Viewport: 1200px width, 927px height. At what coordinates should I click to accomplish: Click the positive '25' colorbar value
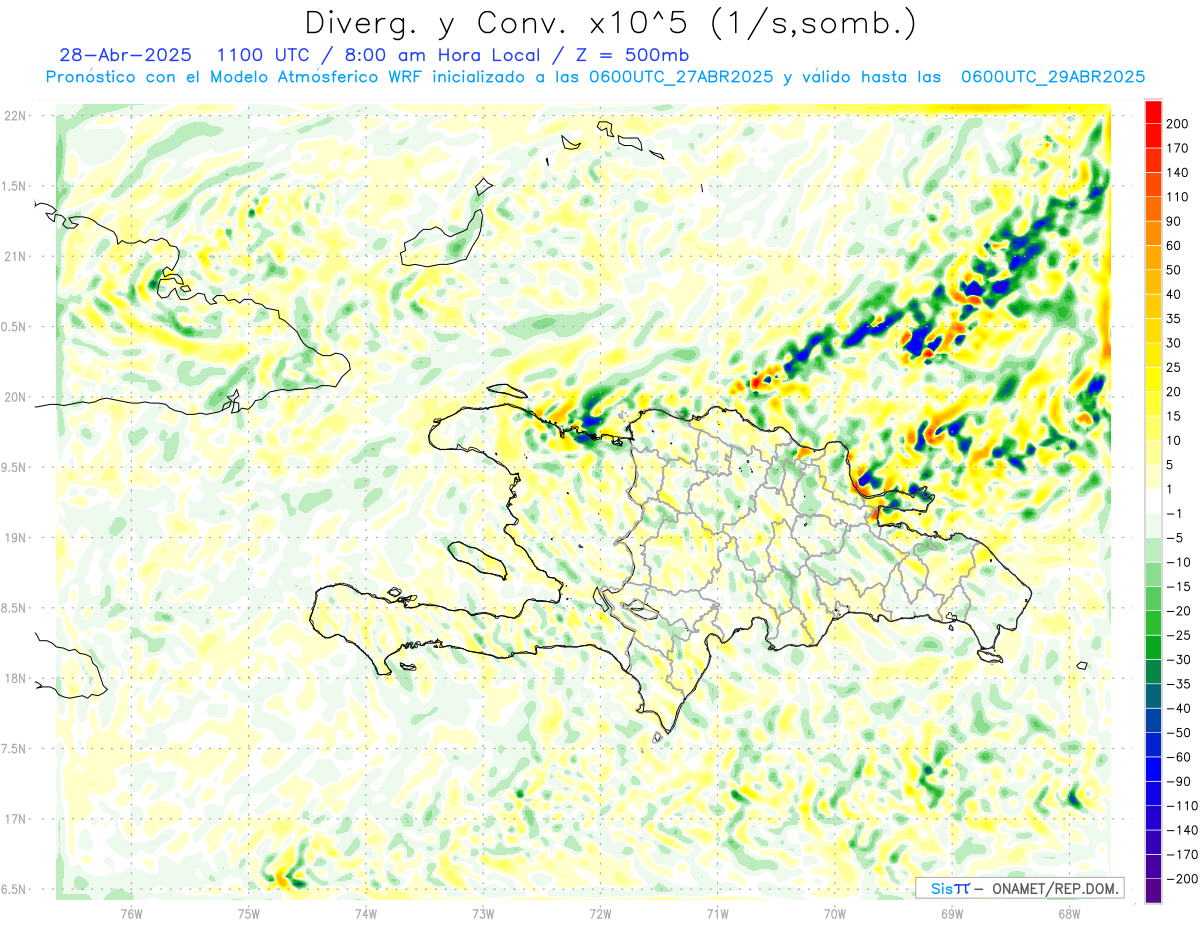pyautogui.click(x=1174, y=367)
